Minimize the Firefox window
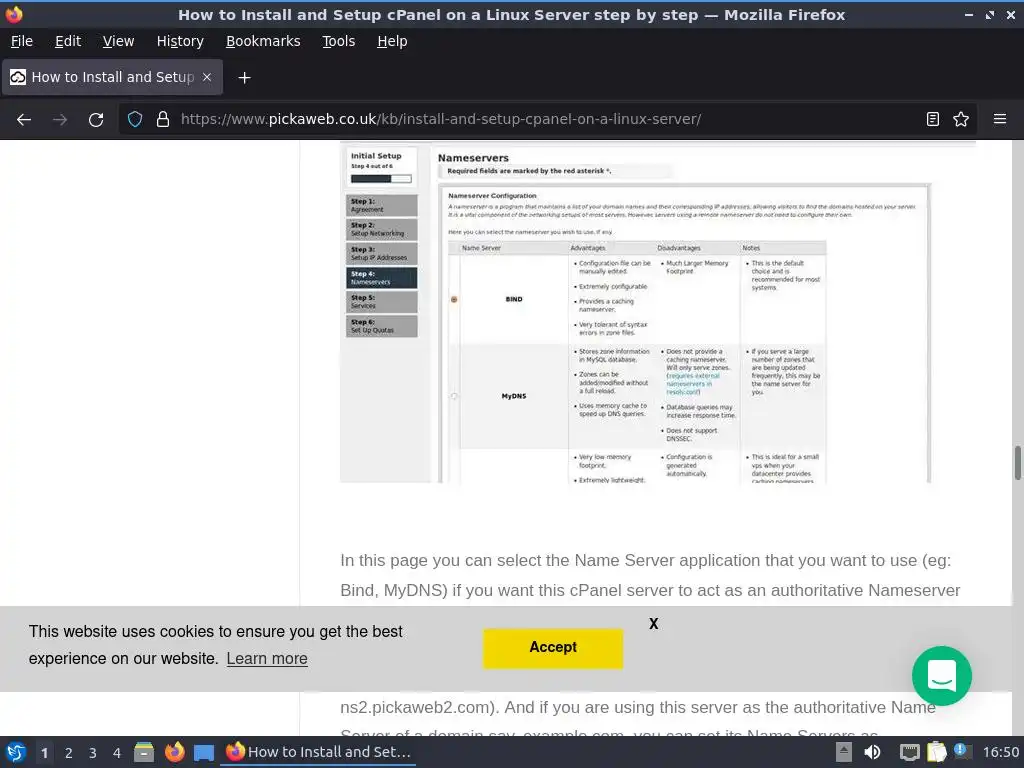 [968, 14]
